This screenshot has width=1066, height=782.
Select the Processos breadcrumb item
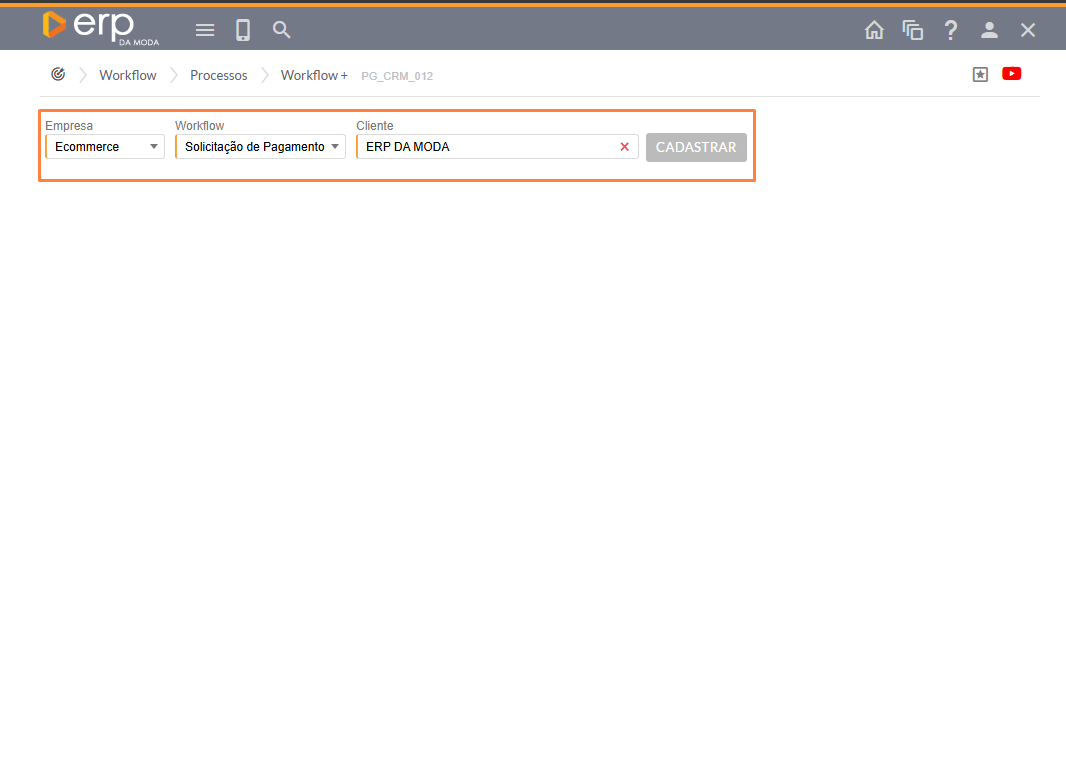[218, 75]
